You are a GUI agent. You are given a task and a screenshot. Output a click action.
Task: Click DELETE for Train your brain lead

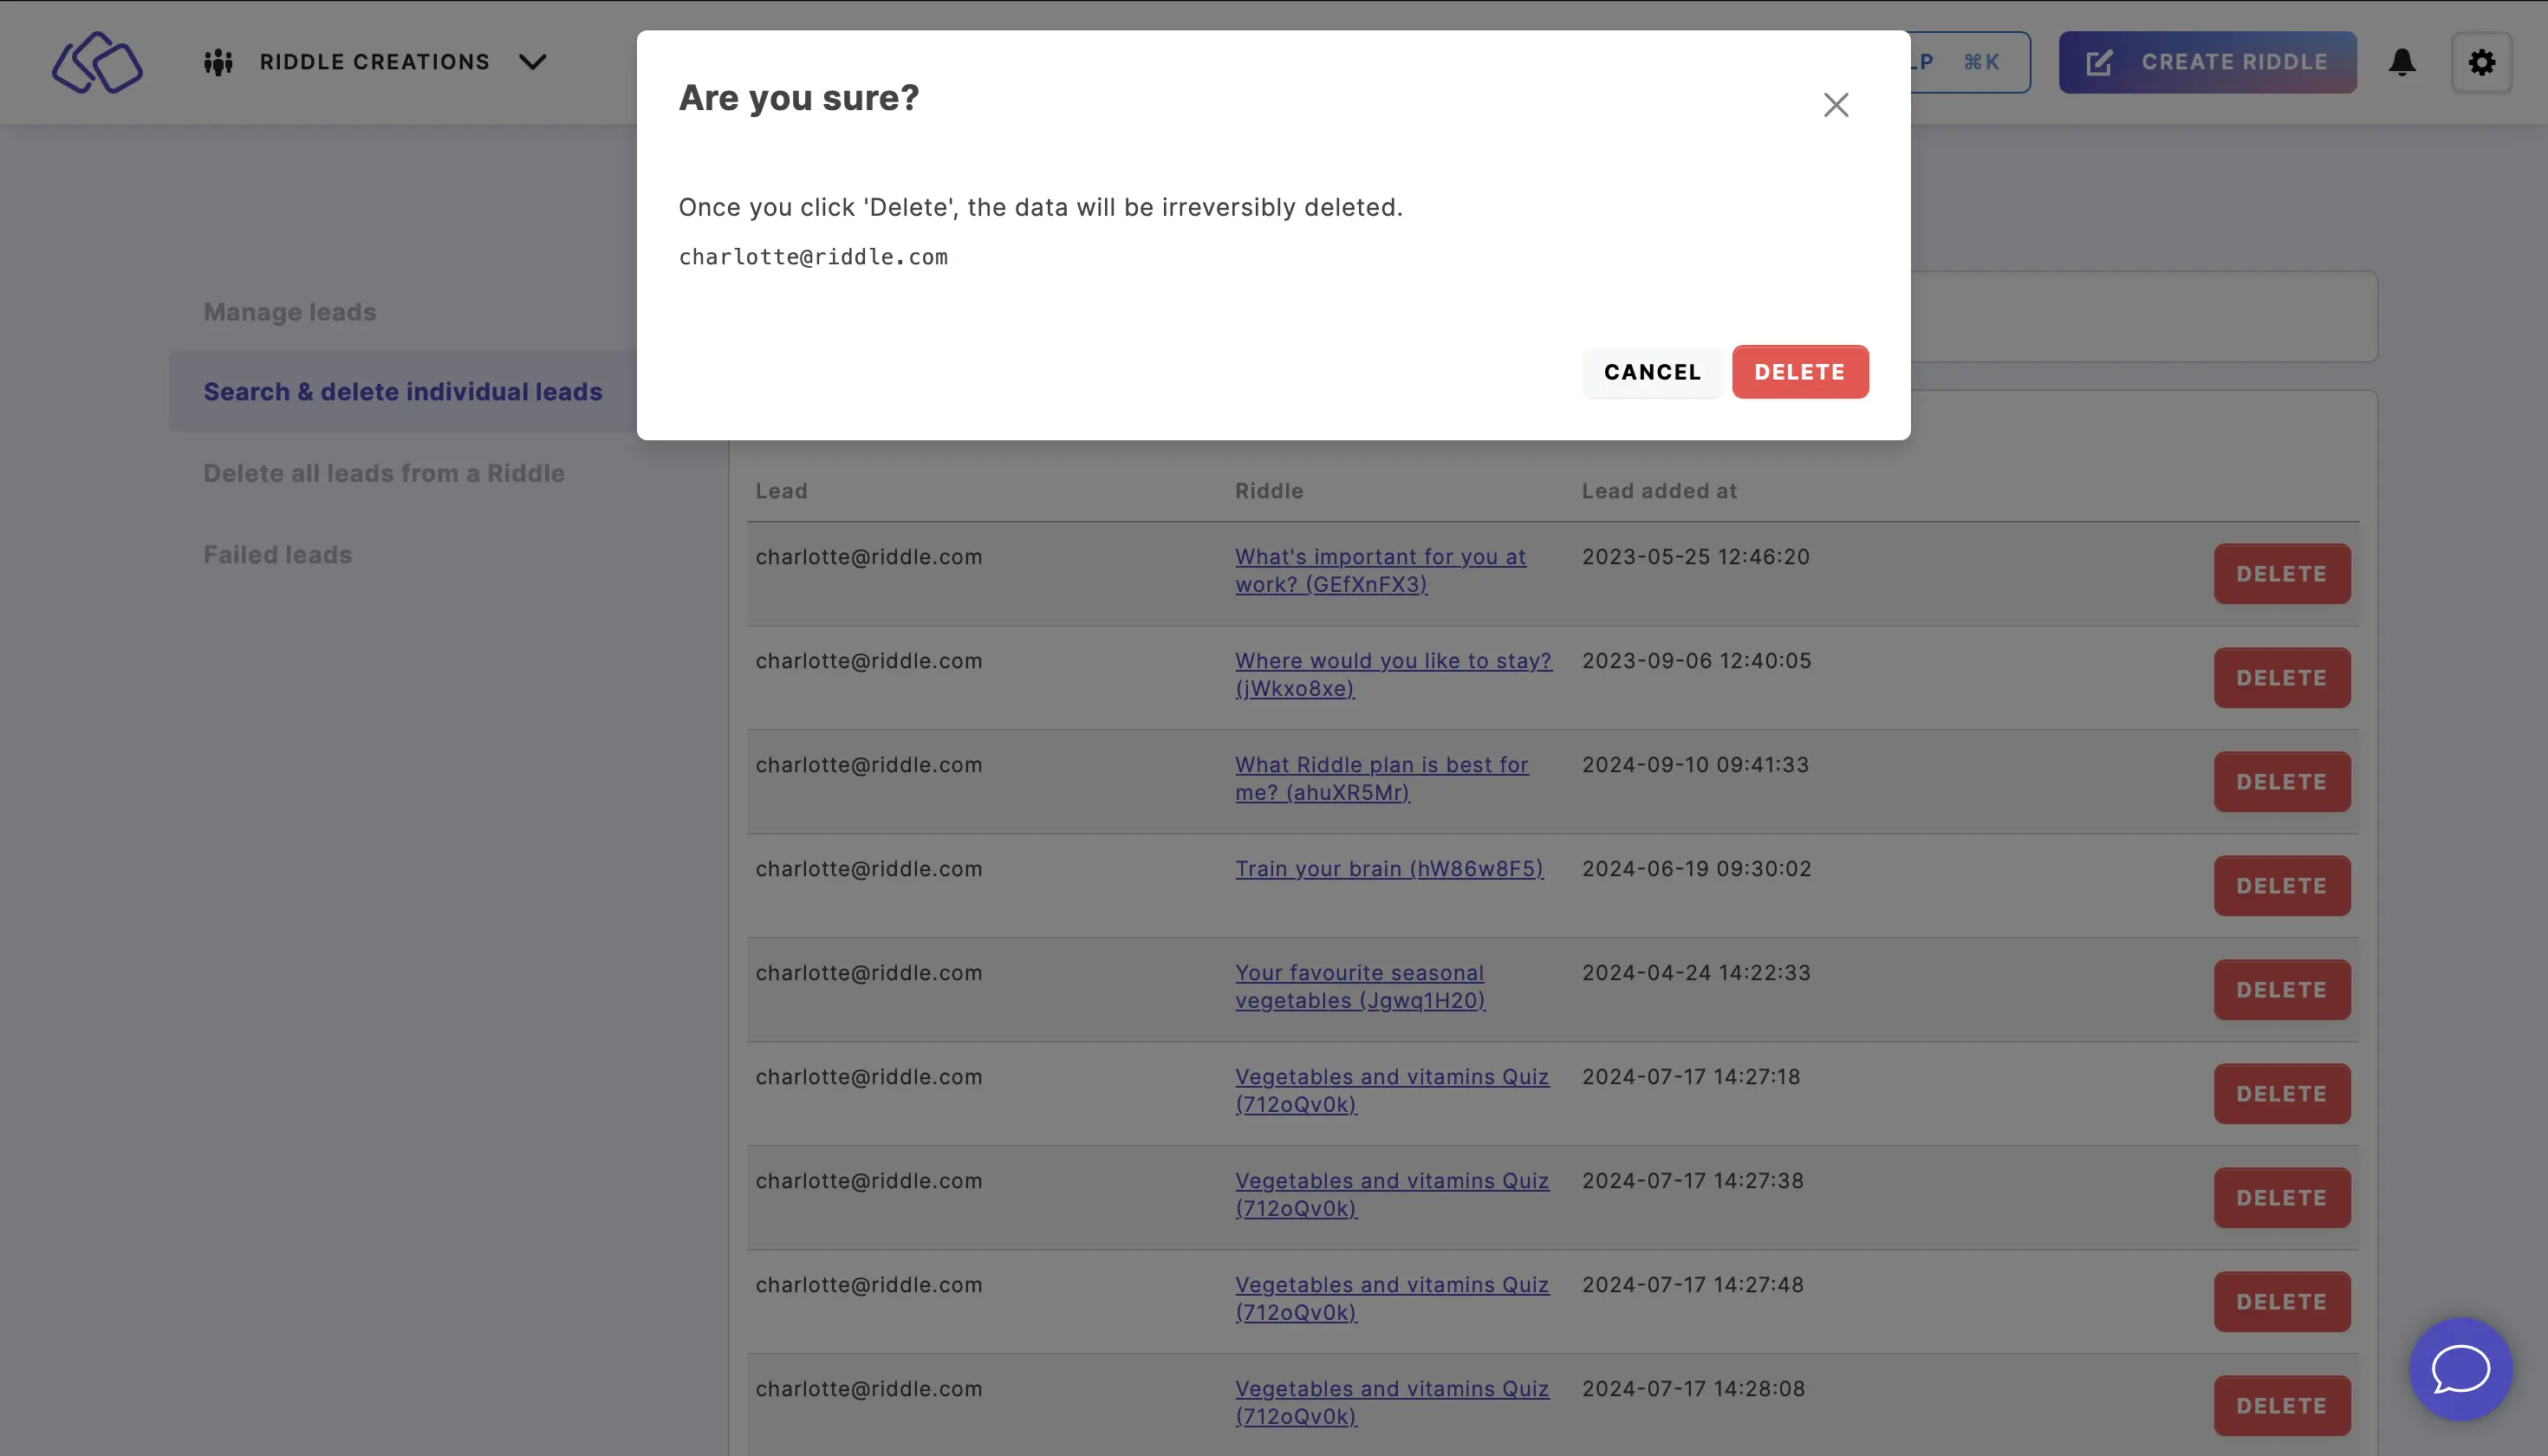click(2280, 886)
